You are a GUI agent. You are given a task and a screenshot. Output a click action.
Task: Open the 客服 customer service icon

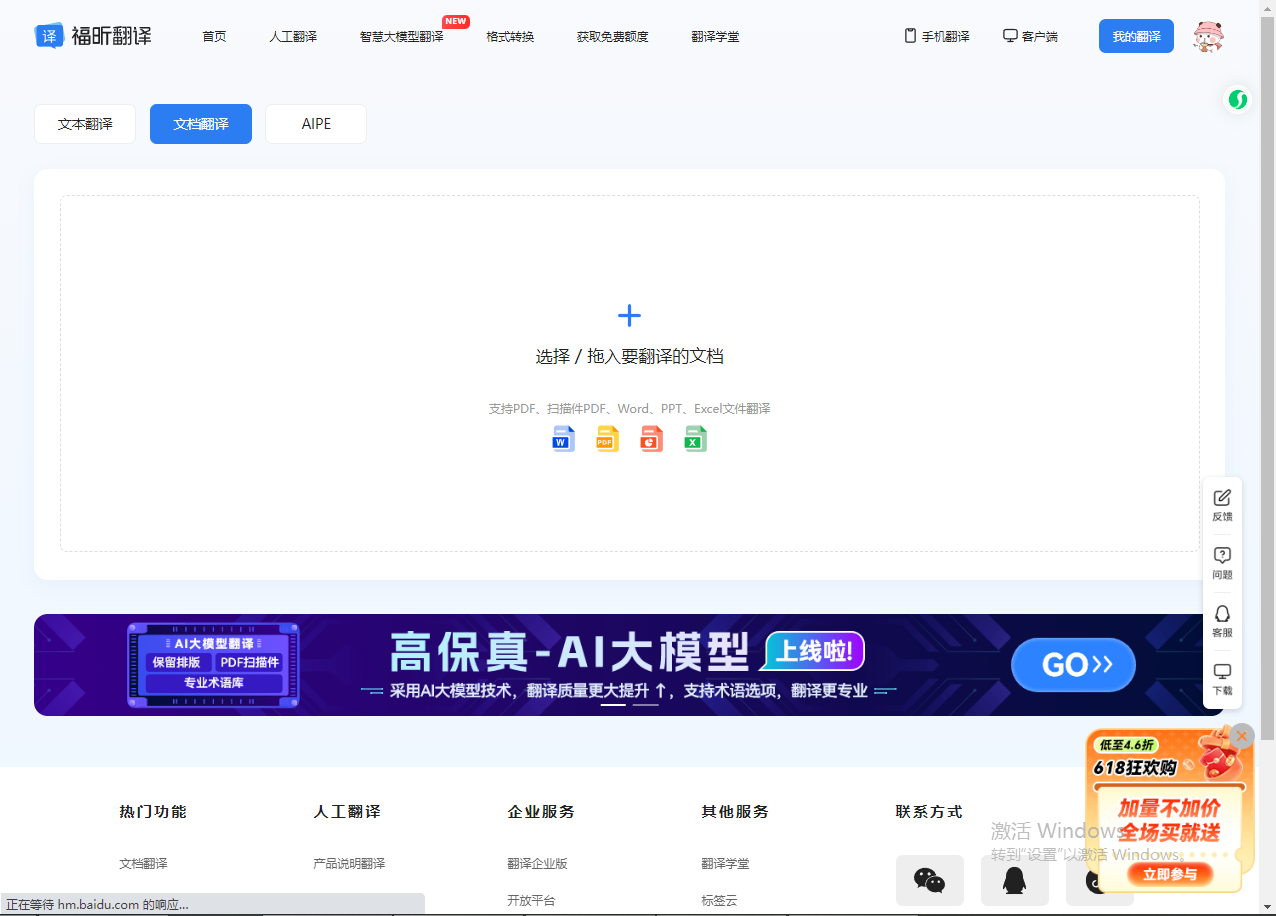click(1222, 621)
